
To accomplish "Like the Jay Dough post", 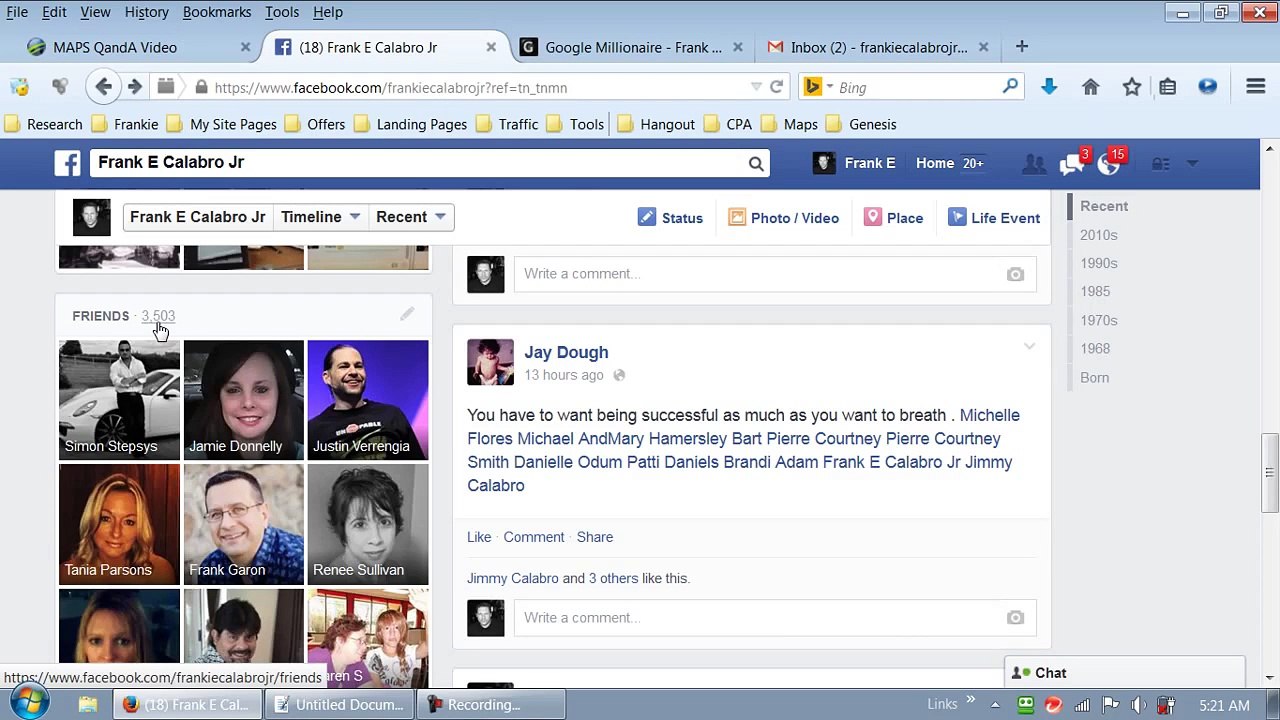I will pyautogui.click(x=479, y=537).
